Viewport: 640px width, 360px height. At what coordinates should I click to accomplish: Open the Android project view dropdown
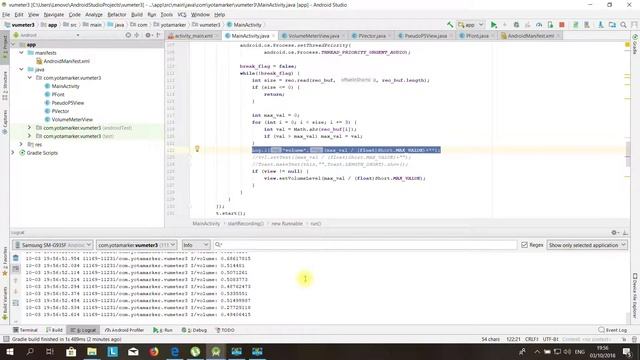46,35
